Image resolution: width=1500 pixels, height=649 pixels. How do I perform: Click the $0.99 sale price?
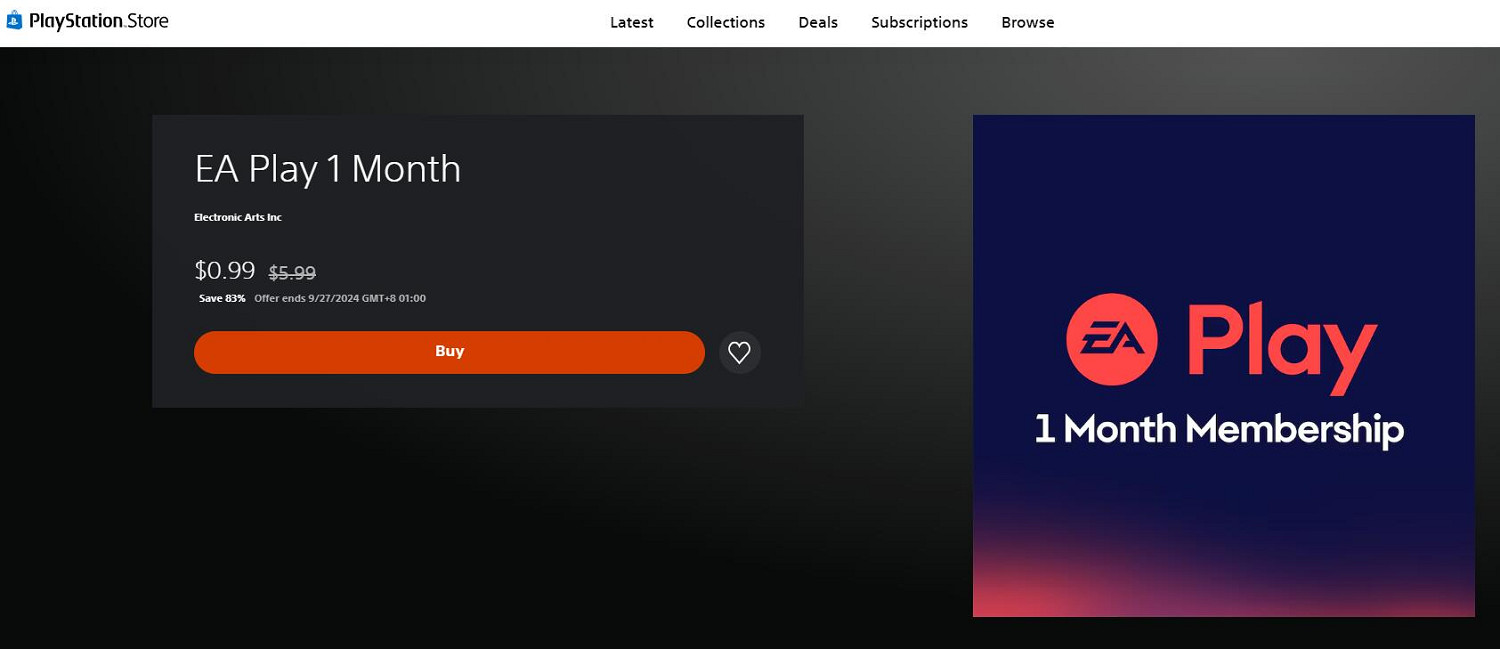(x=224, y=270)
